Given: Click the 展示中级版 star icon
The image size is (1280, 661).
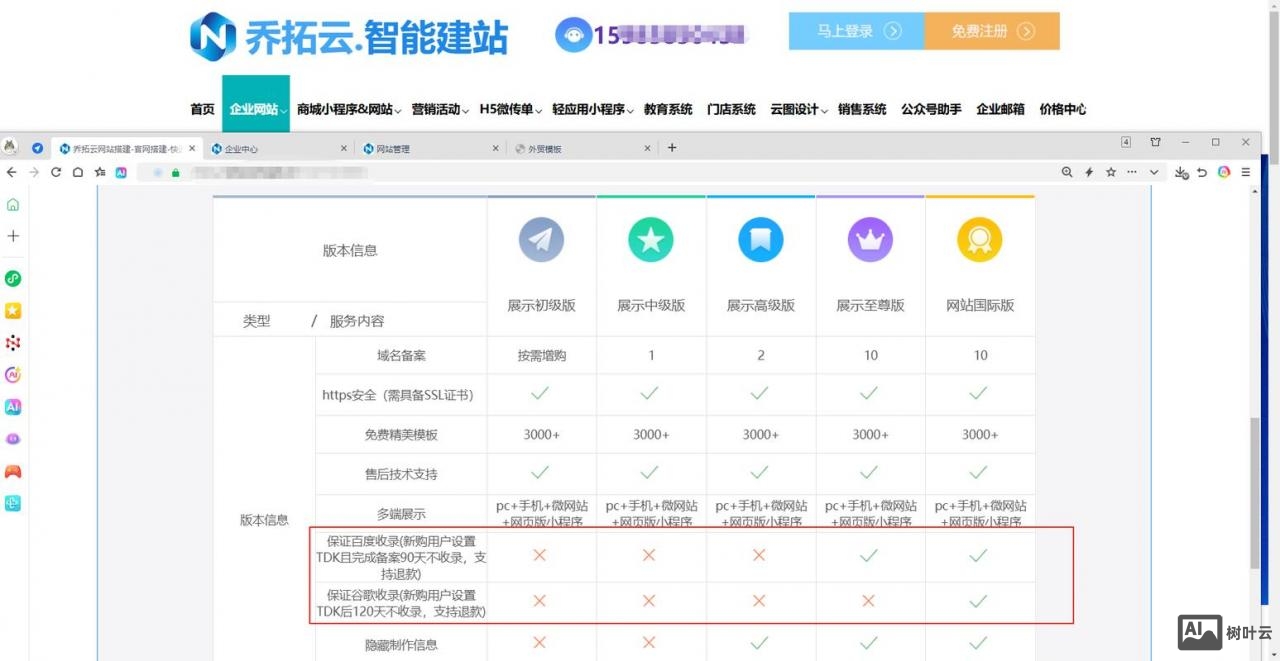Looking at the screenshot, I should pyautogui.click(x=650, y=239).
